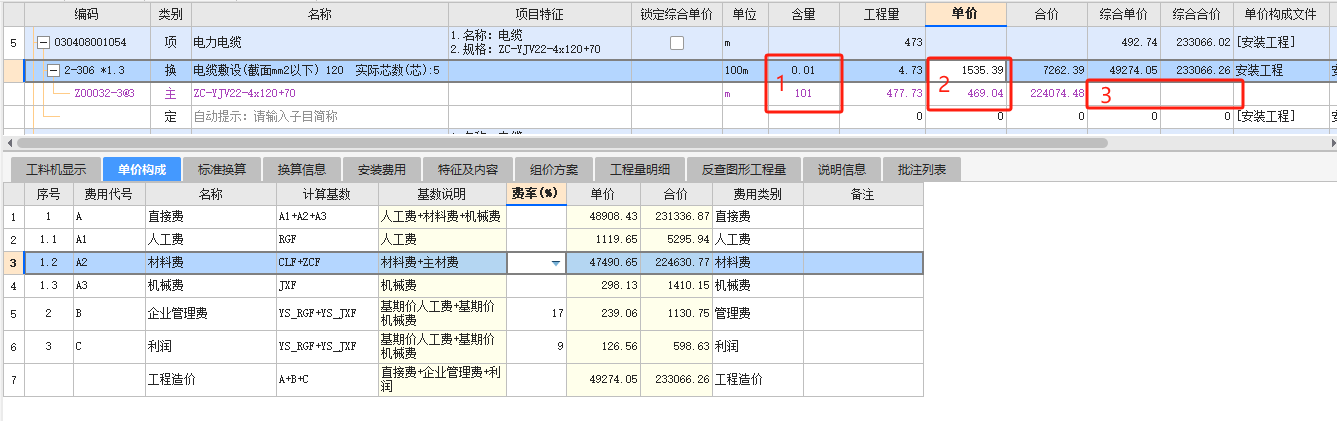Screen dimensions: 1337x421
Task: Click the CLF+ZCF 计算基数 cell
Action: click(x=327, y=263)
